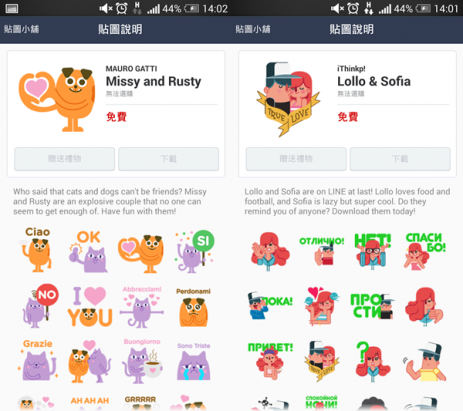This screenshot has width=463, height=411.
Task: Tap 下載 button for Lollo & Sofia
Action: click(x=400, y=159)
